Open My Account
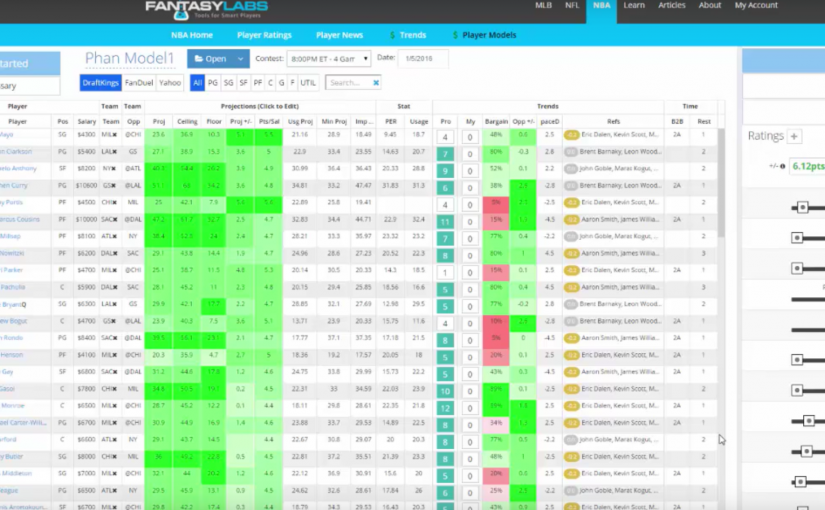 [x=756, y=5]
